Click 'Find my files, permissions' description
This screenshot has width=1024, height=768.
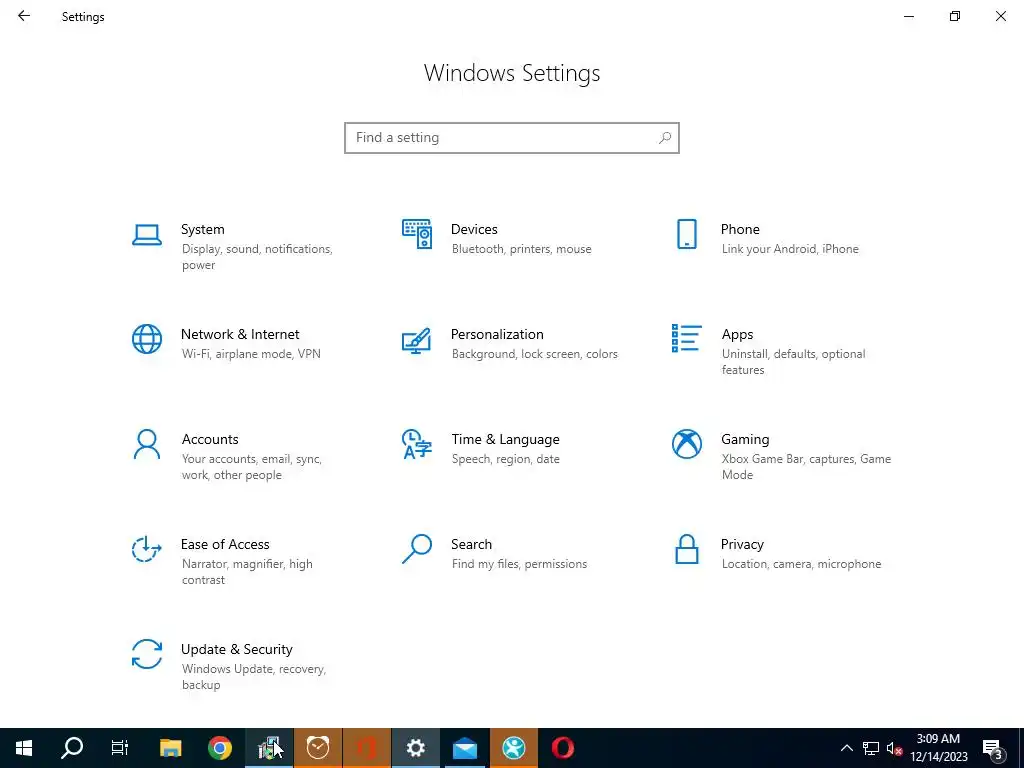click(519, 564)
